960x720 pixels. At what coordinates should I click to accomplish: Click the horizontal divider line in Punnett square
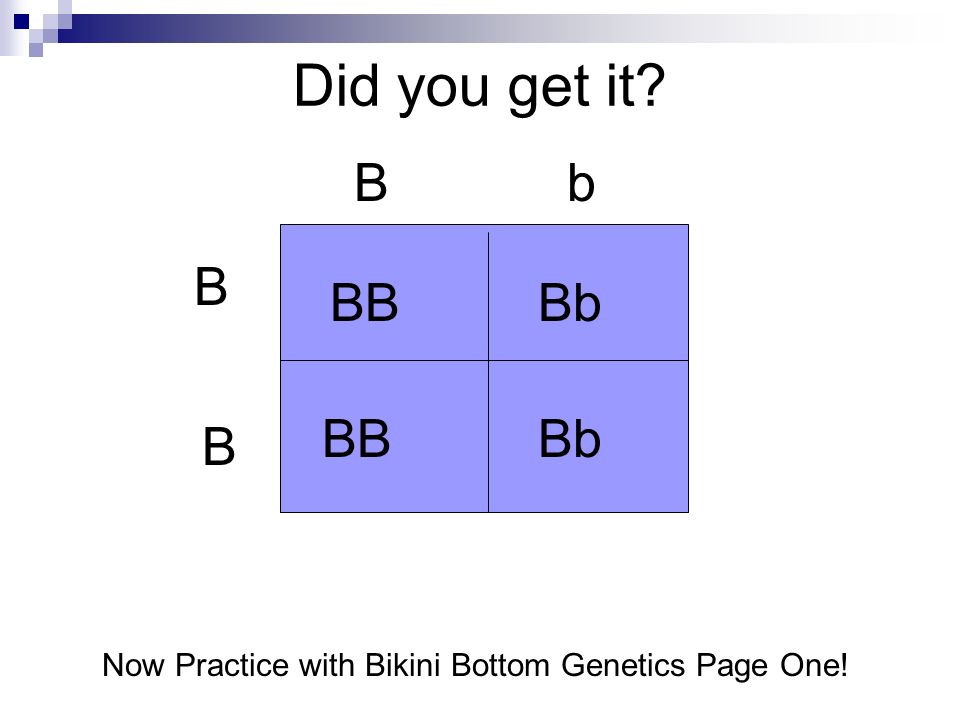point(484,361)
